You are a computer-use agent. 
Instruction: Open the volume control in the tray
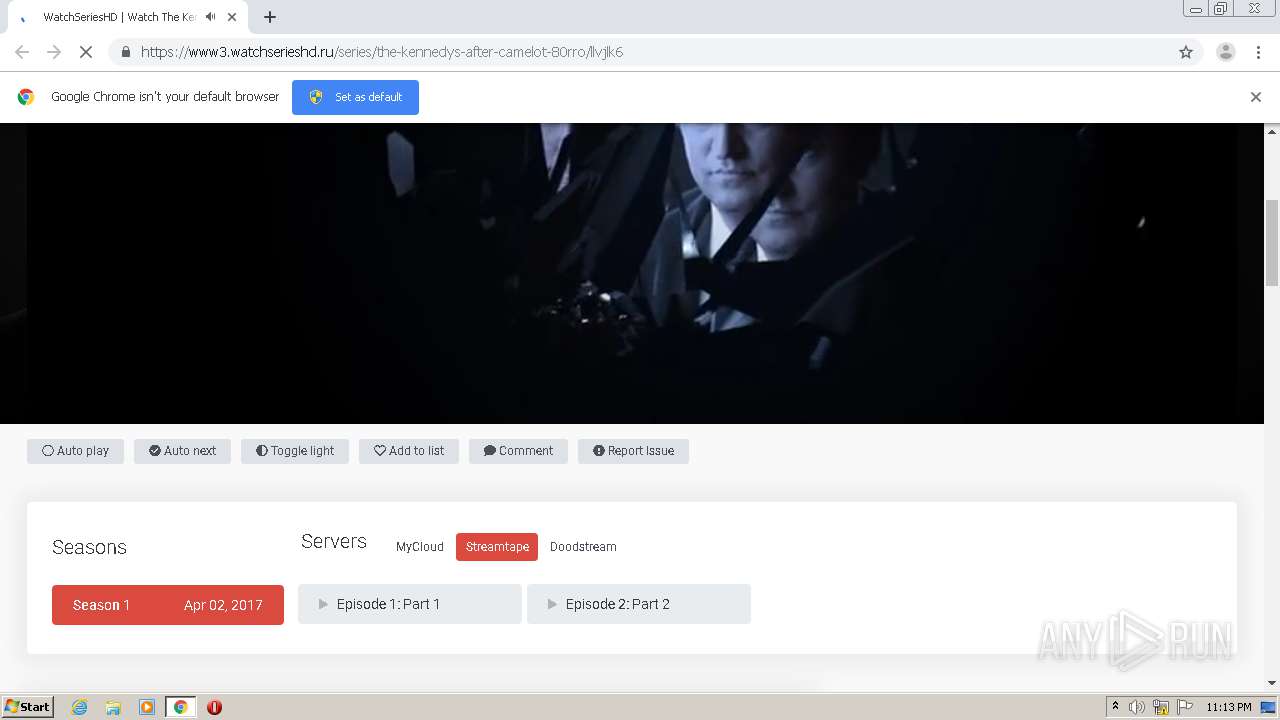[x=1137, y=707]
